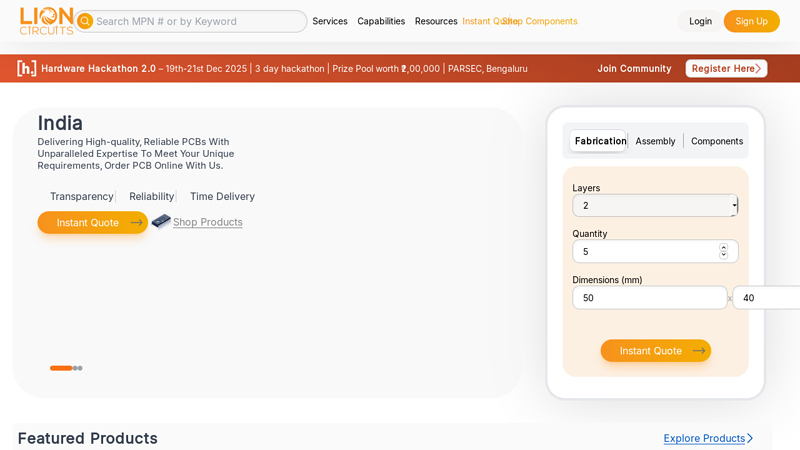Screen dimensions: 800x450
Task: Click the dimension field showing 50
Action: pos(649,297)
